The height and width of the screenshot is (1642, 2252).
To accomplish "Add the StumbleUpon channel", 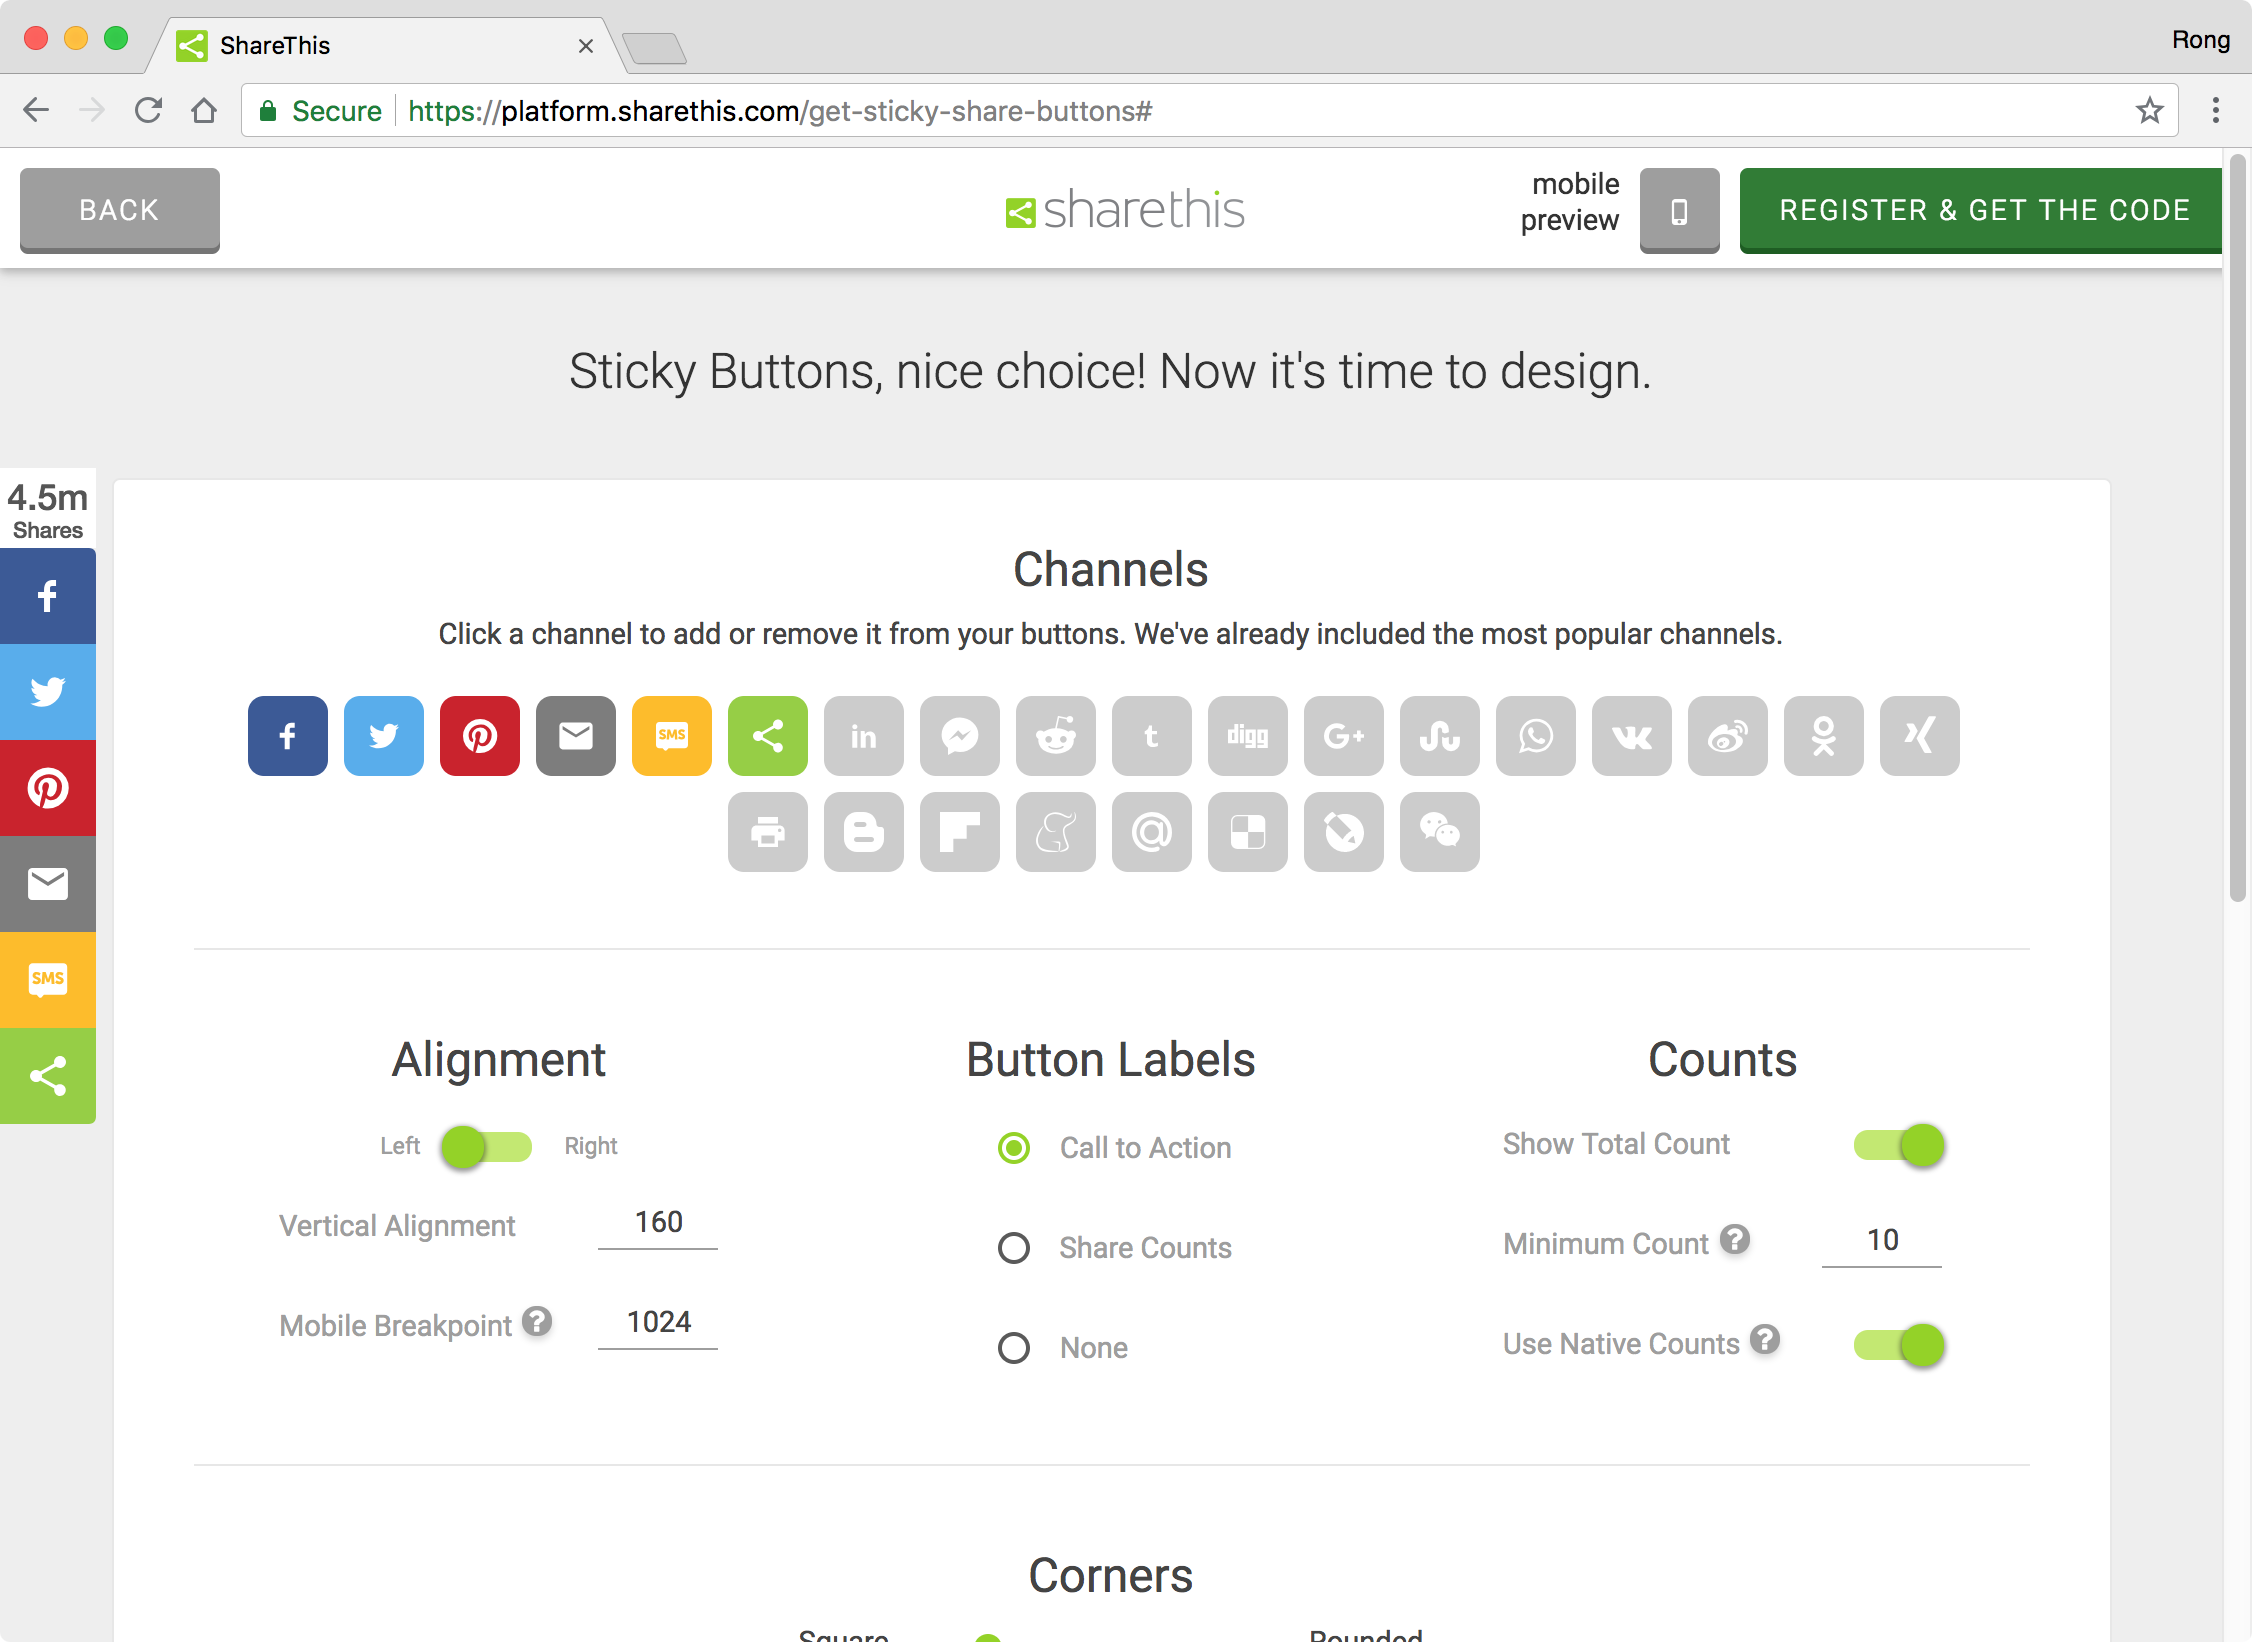I will 1440,736.
